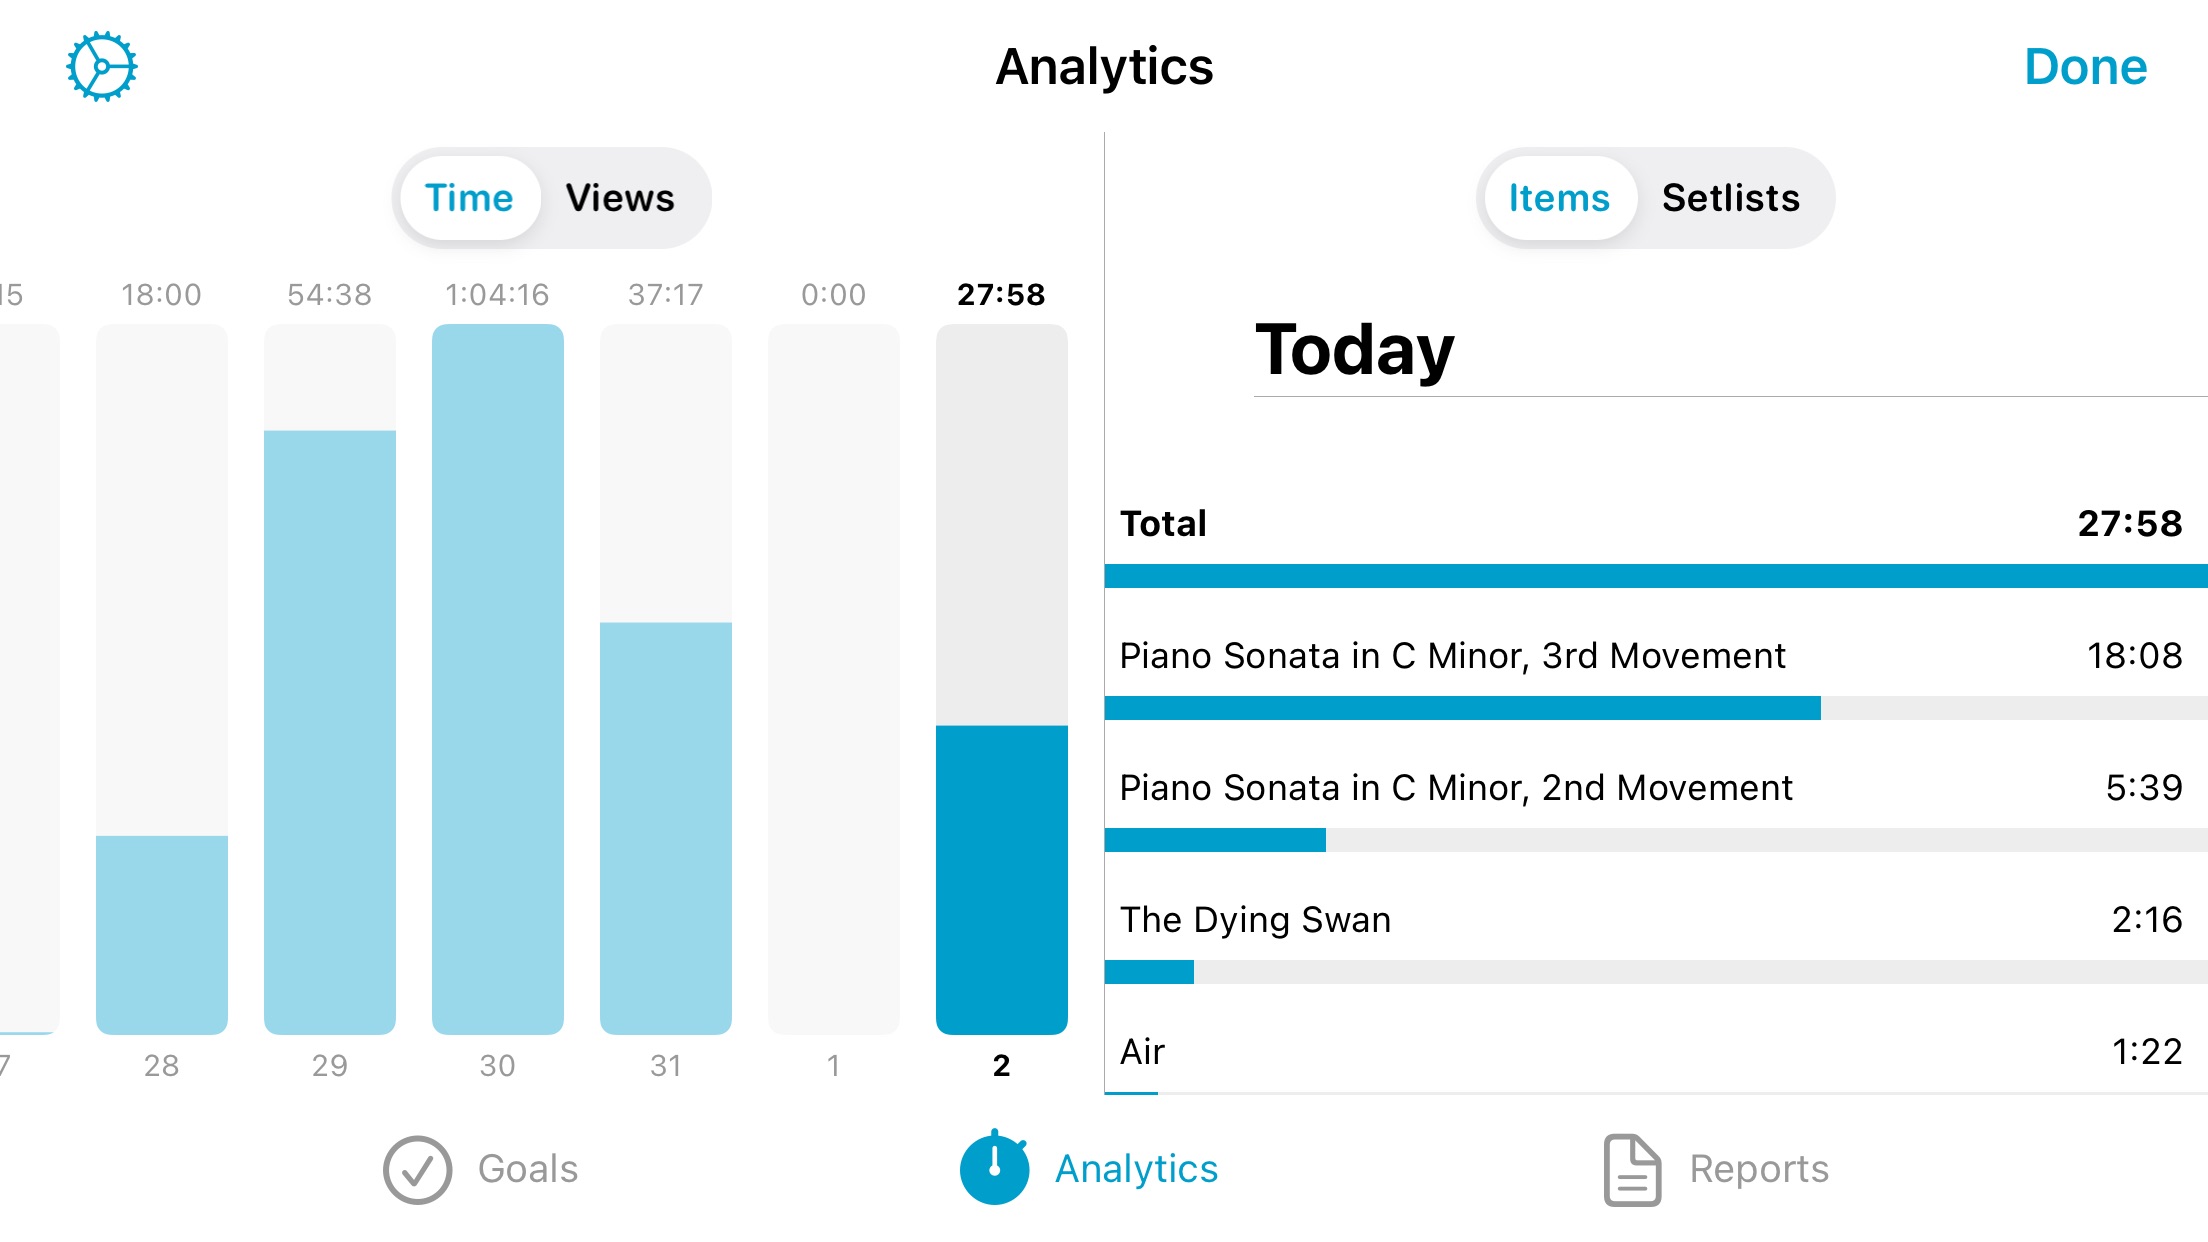Open The Dying Swan entry

[1656, 933]
